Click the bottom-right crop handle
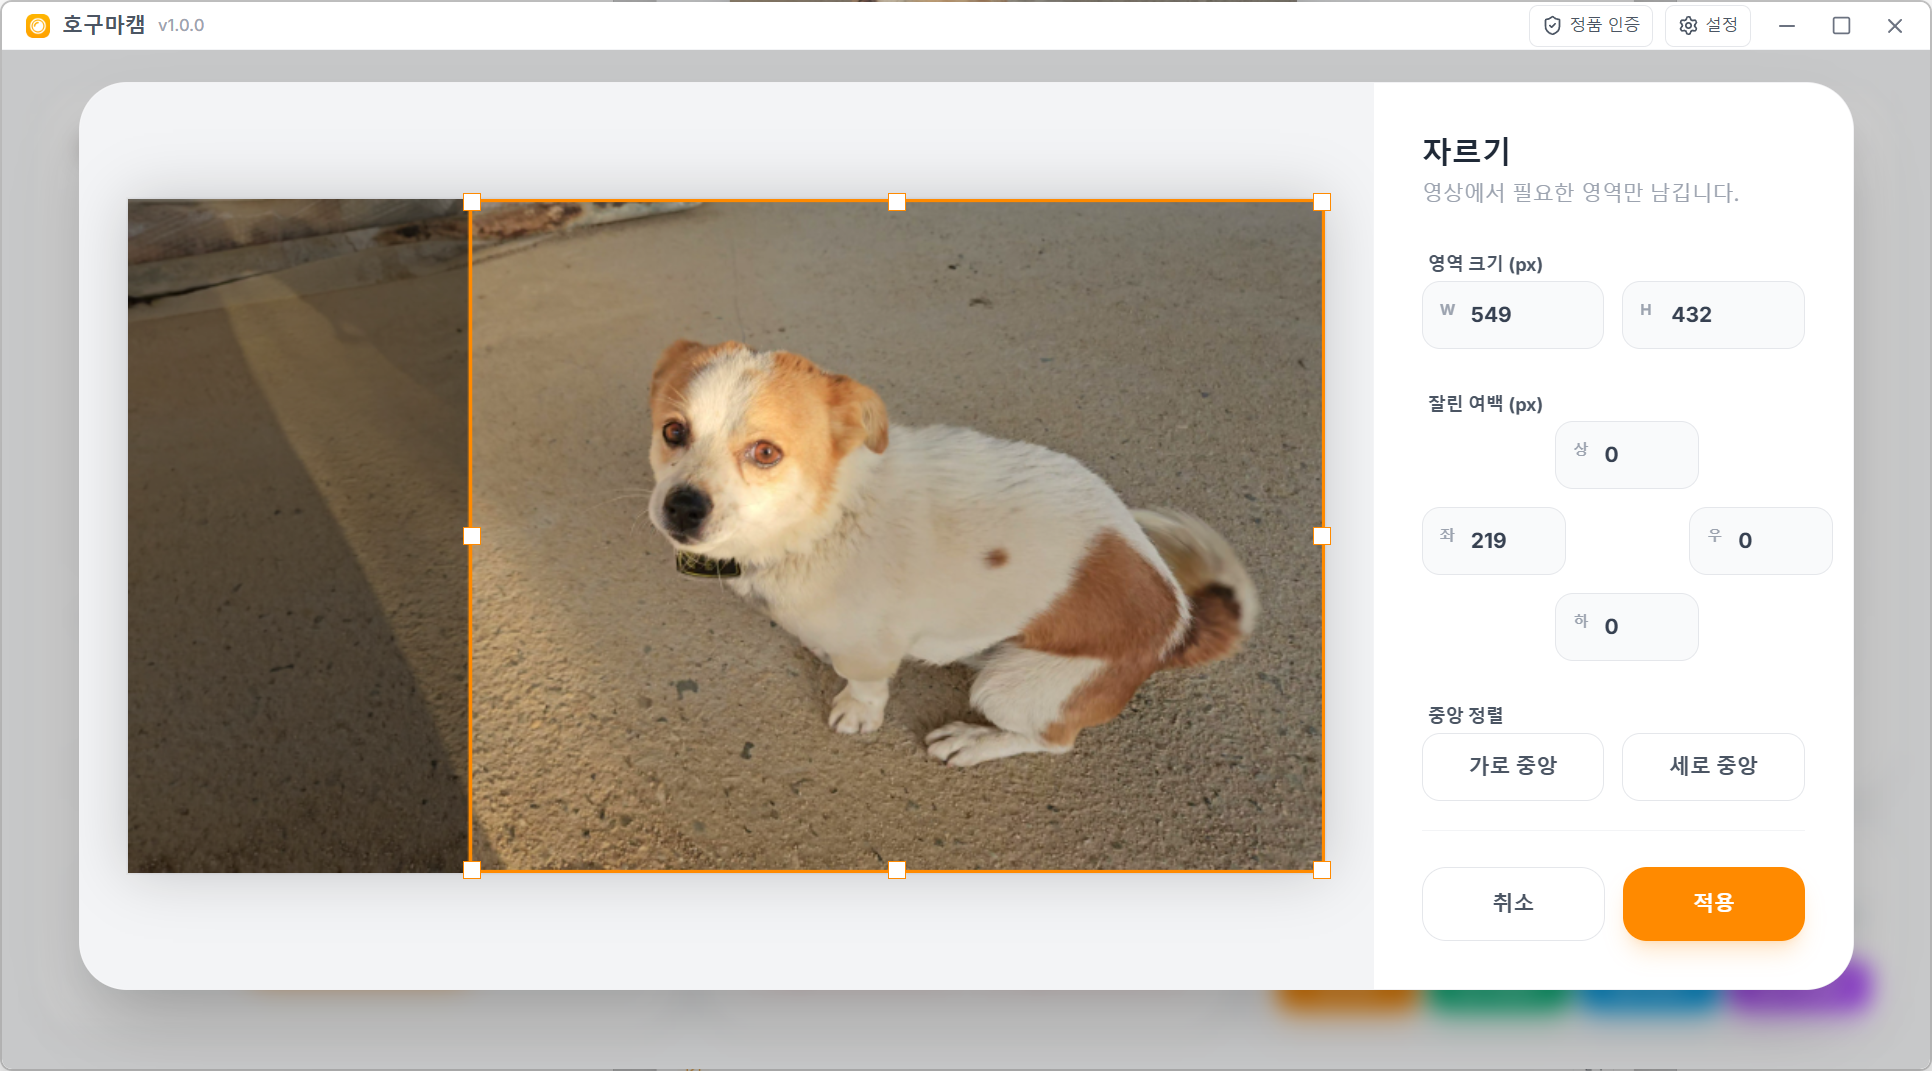This screenshot has height=1071, width=1932. click(1322, 870)
